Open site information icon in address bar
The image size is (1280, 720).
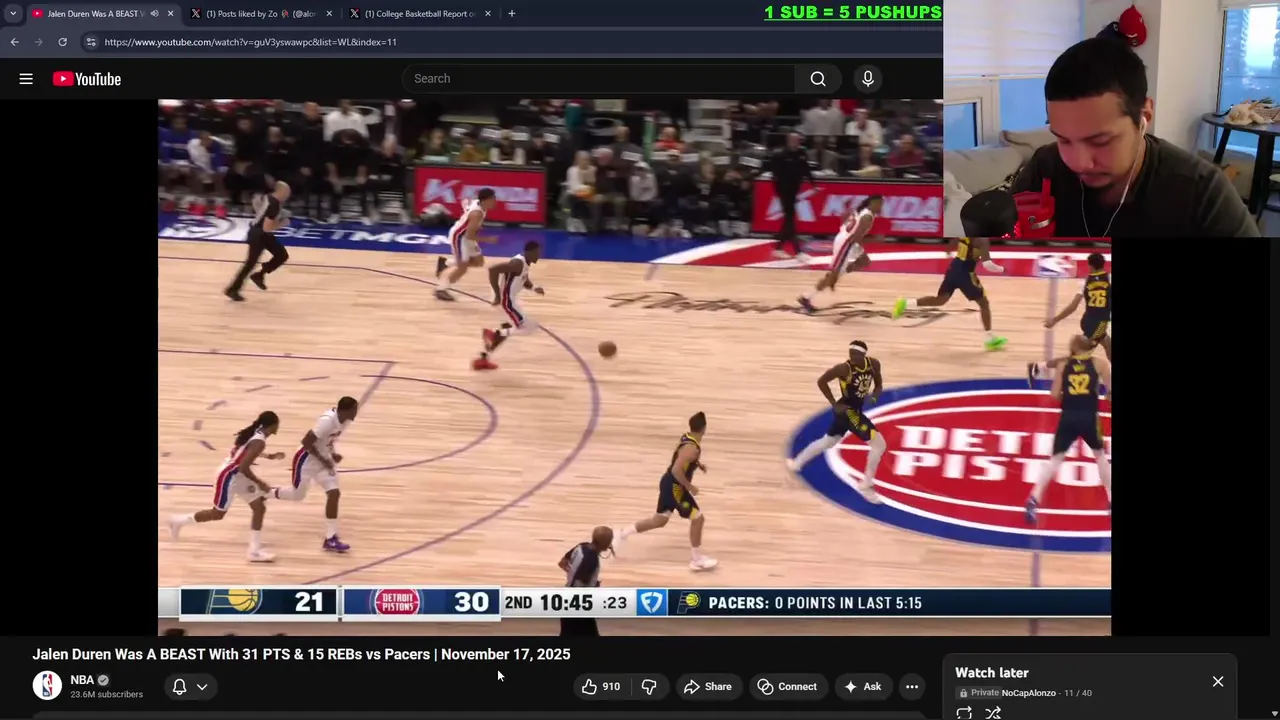click(x=91, y=42)
